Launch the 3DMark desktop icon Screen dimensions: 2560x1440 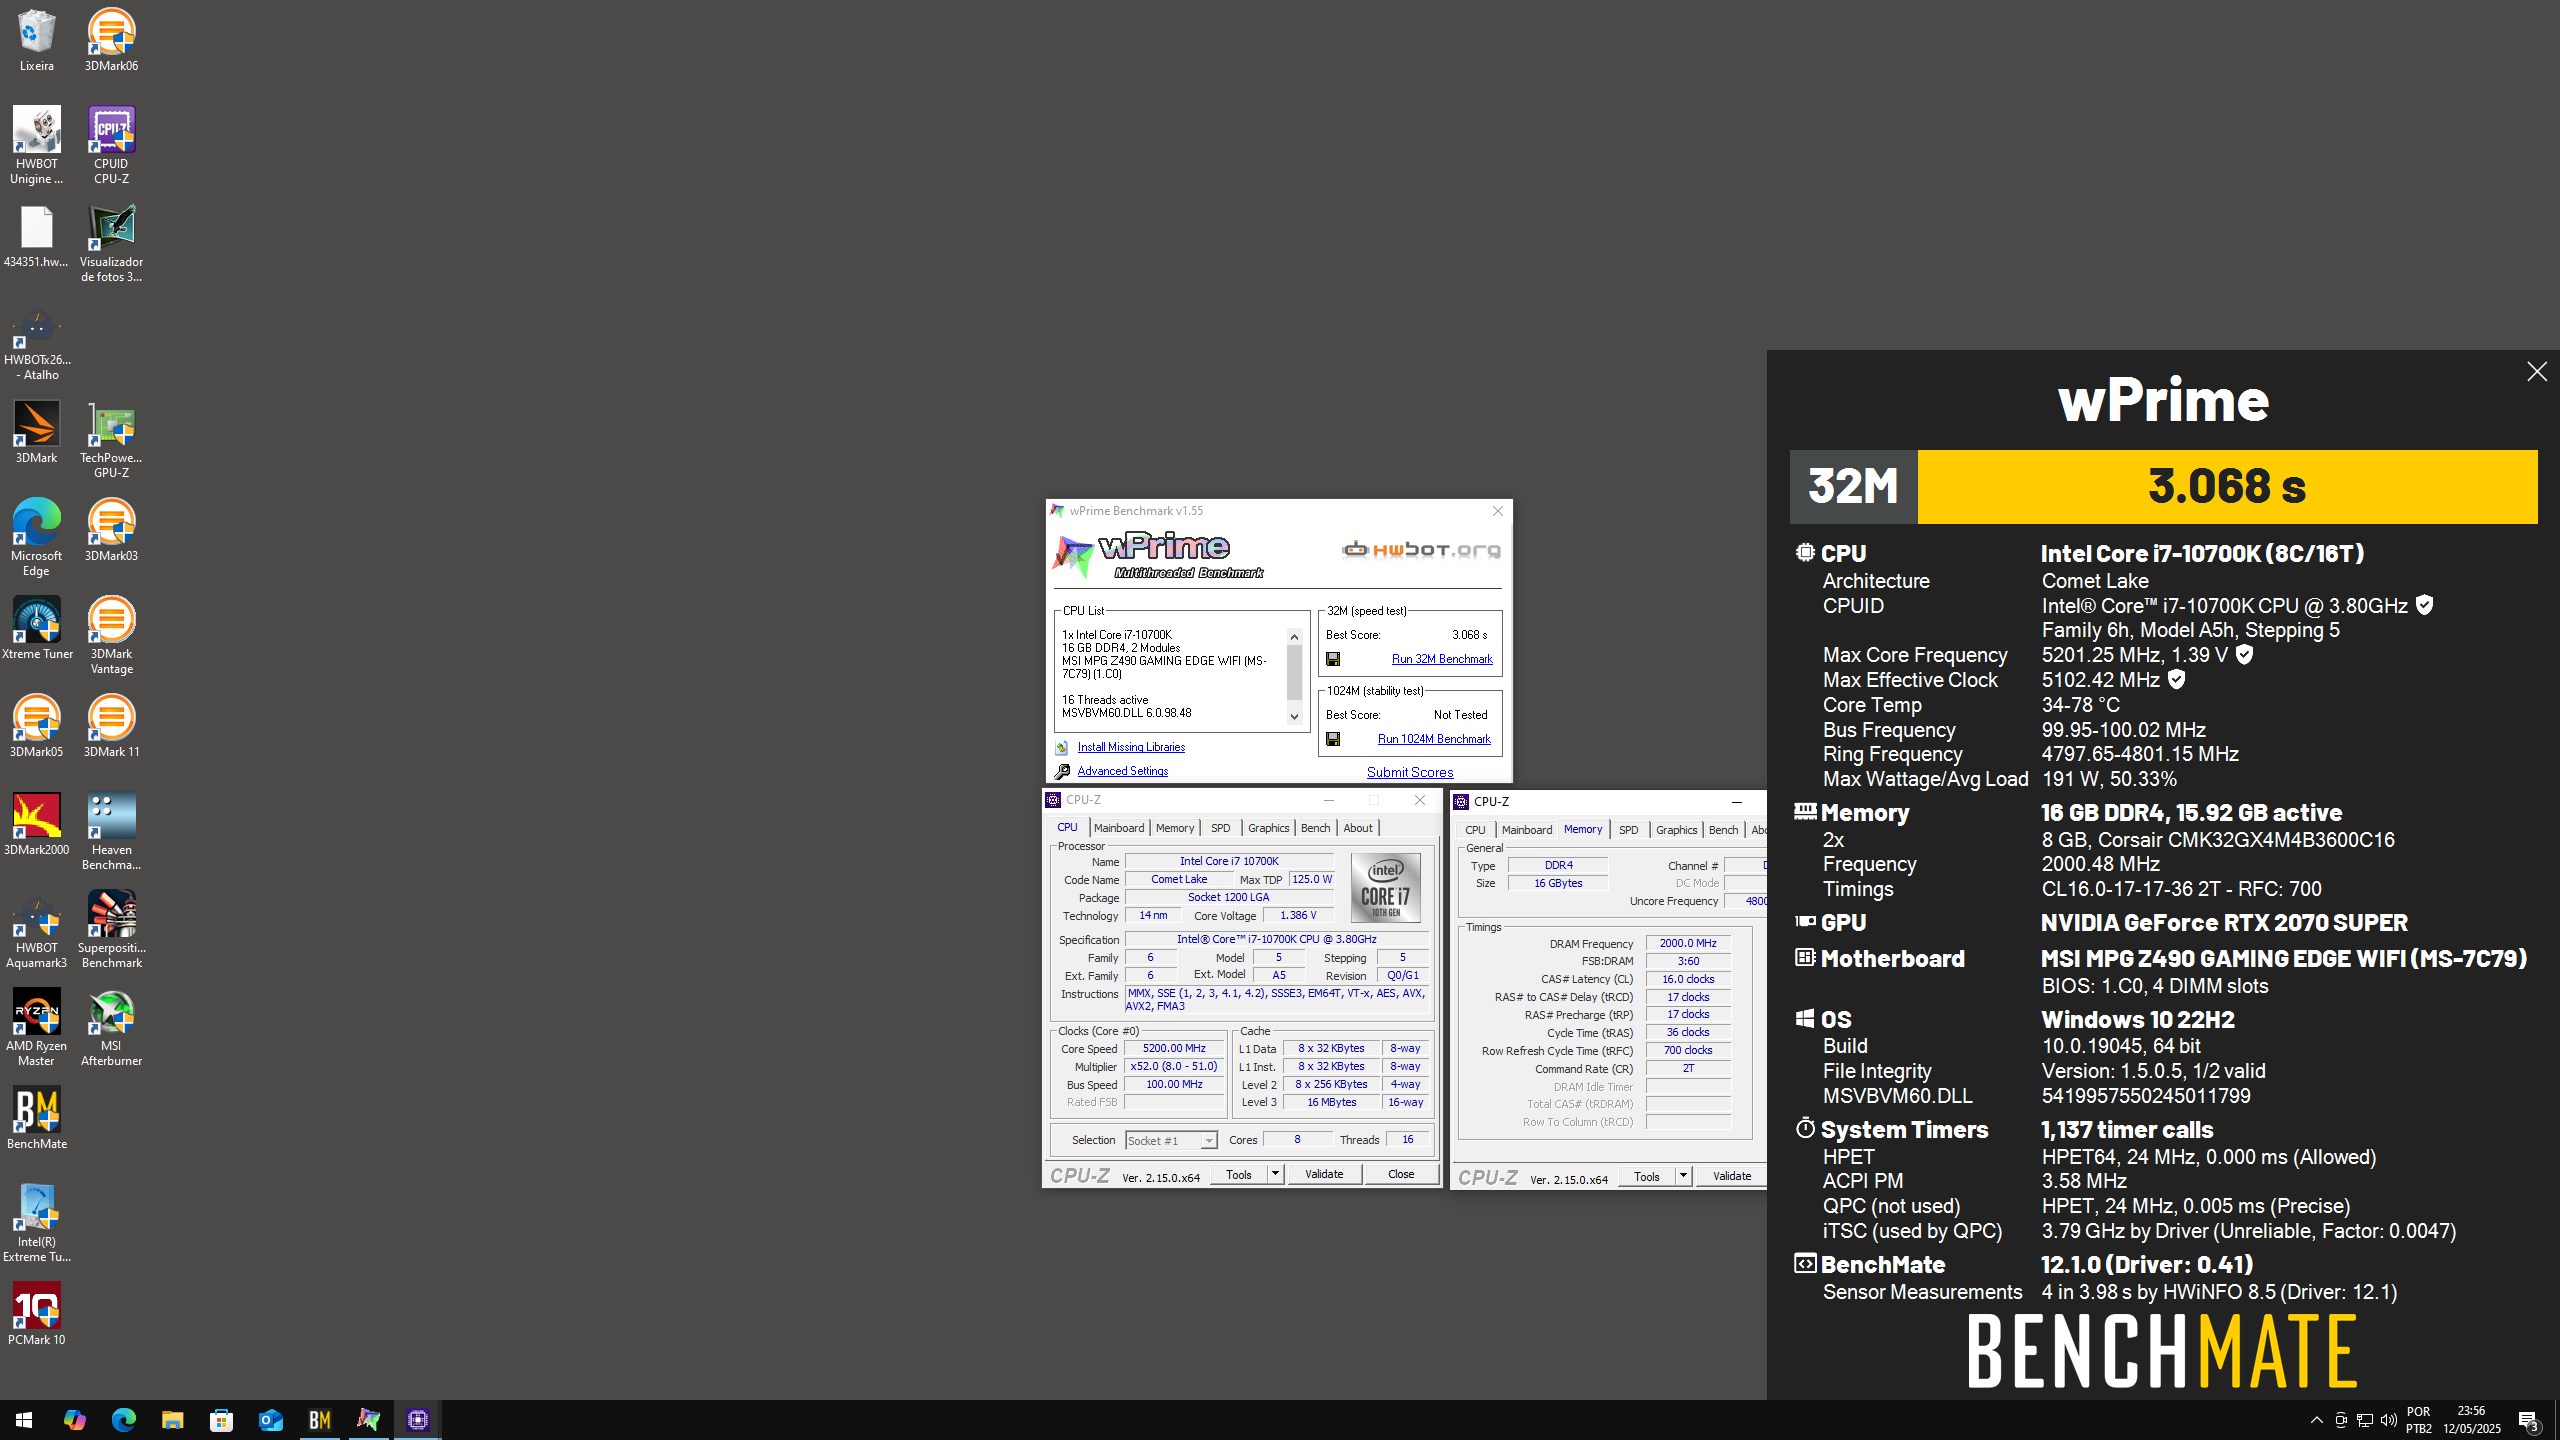tap(36, 432)
